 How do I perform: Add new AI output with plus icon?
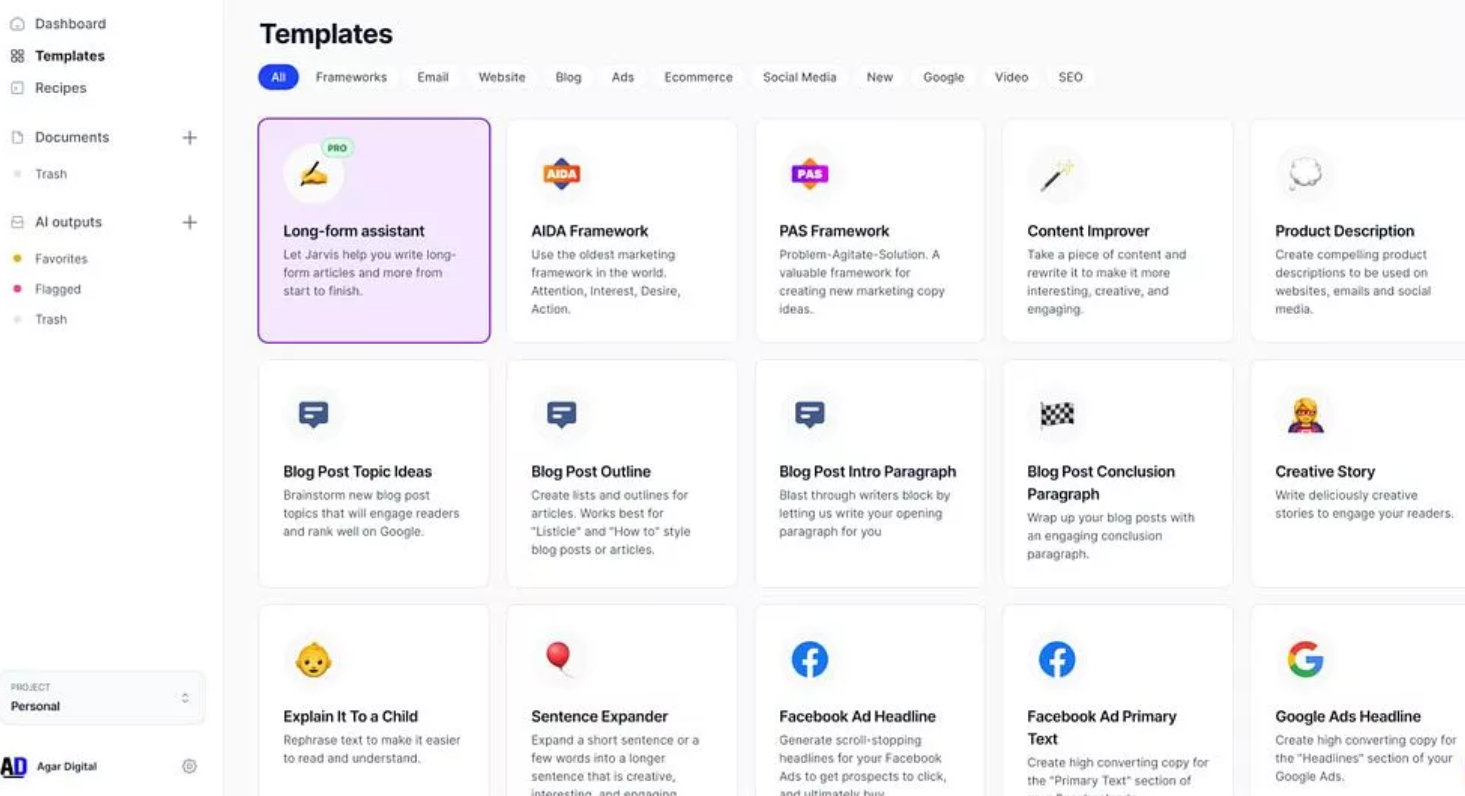click(x=189, y=222)
